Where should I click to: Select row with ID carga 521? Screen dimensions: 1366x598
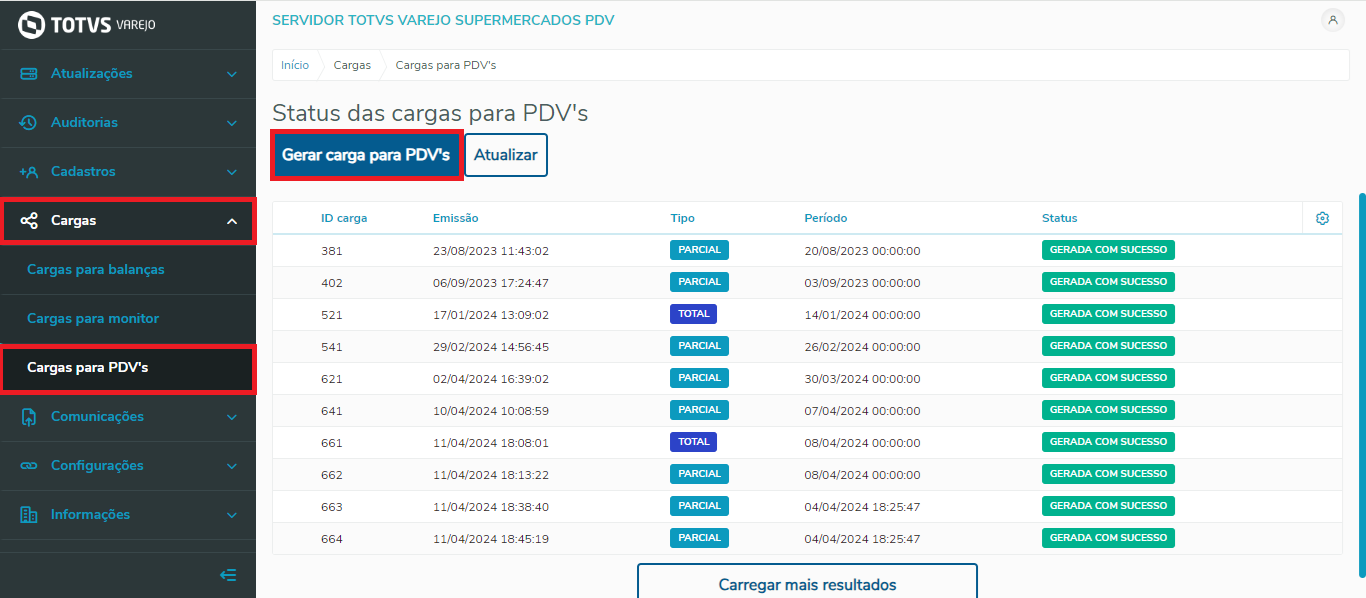pos(807,314)
